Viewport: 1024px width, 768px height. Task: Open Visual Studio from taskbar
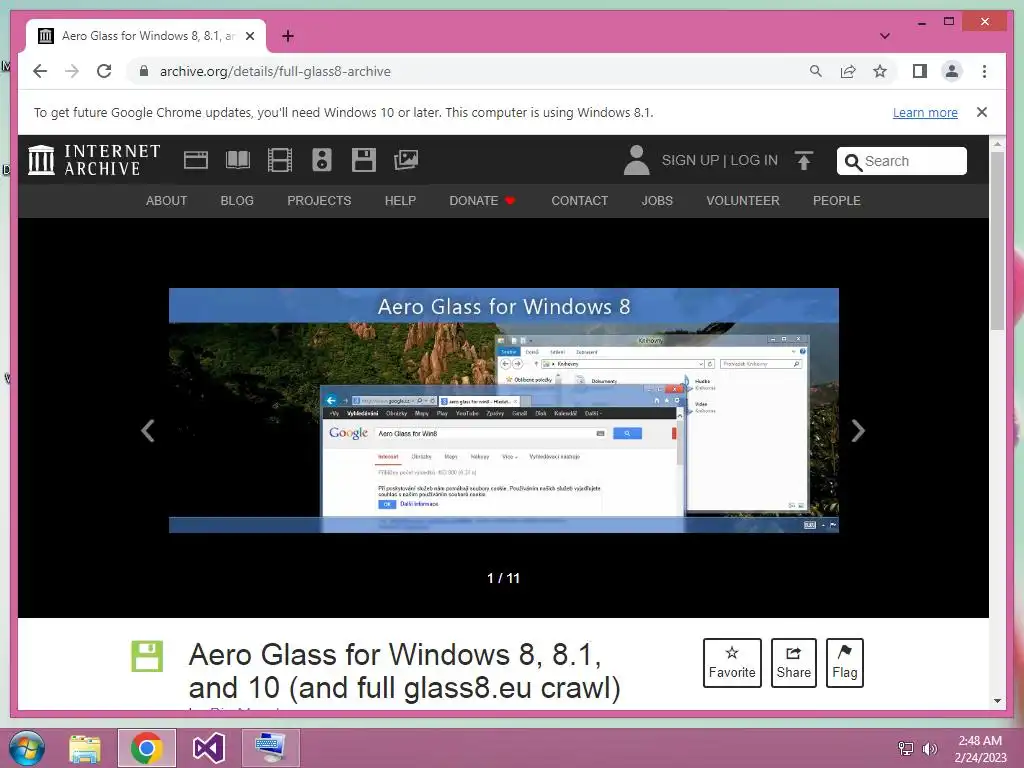tap(209, 748)
